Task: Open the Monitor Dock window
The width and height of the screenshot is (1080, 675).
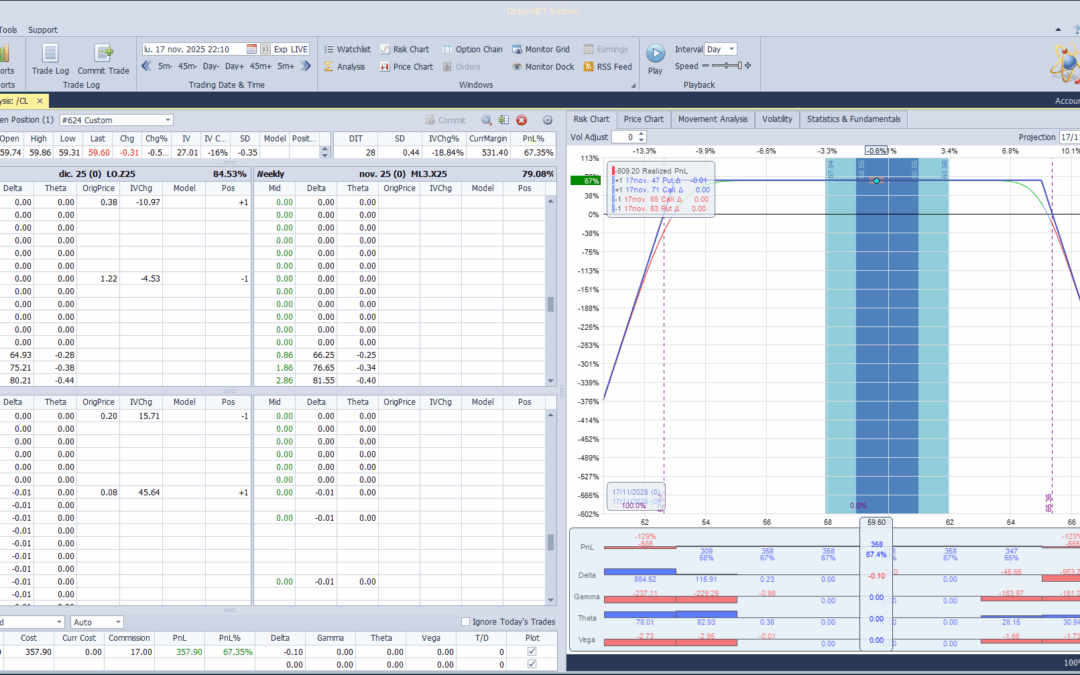Action: tap(543, 67)
